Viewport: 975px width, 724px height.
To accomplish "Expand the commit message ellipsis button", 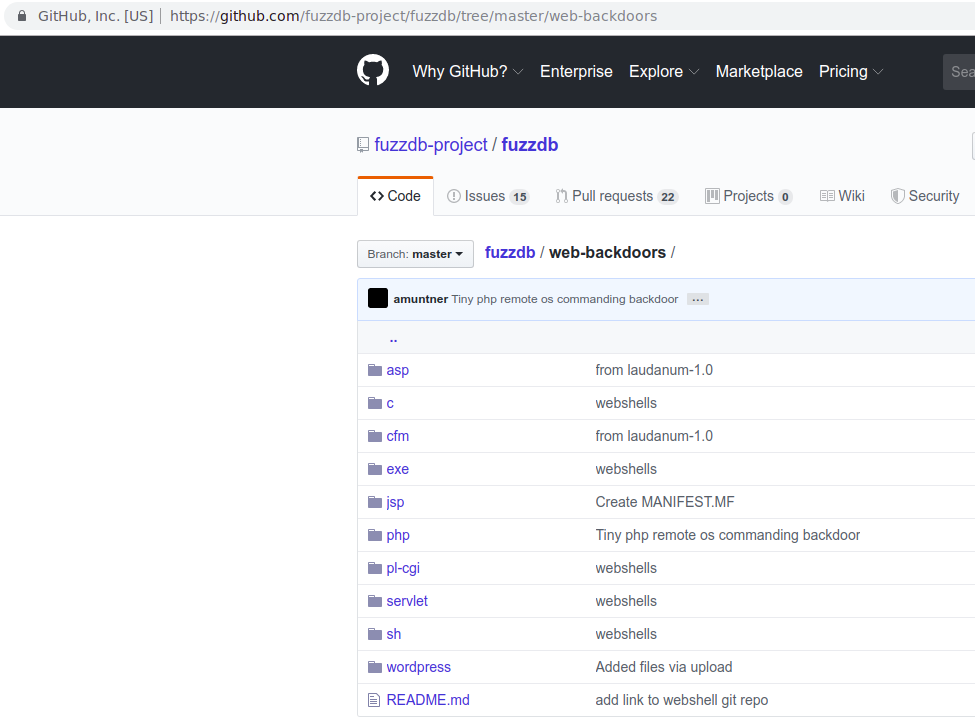I will (697, 299).
